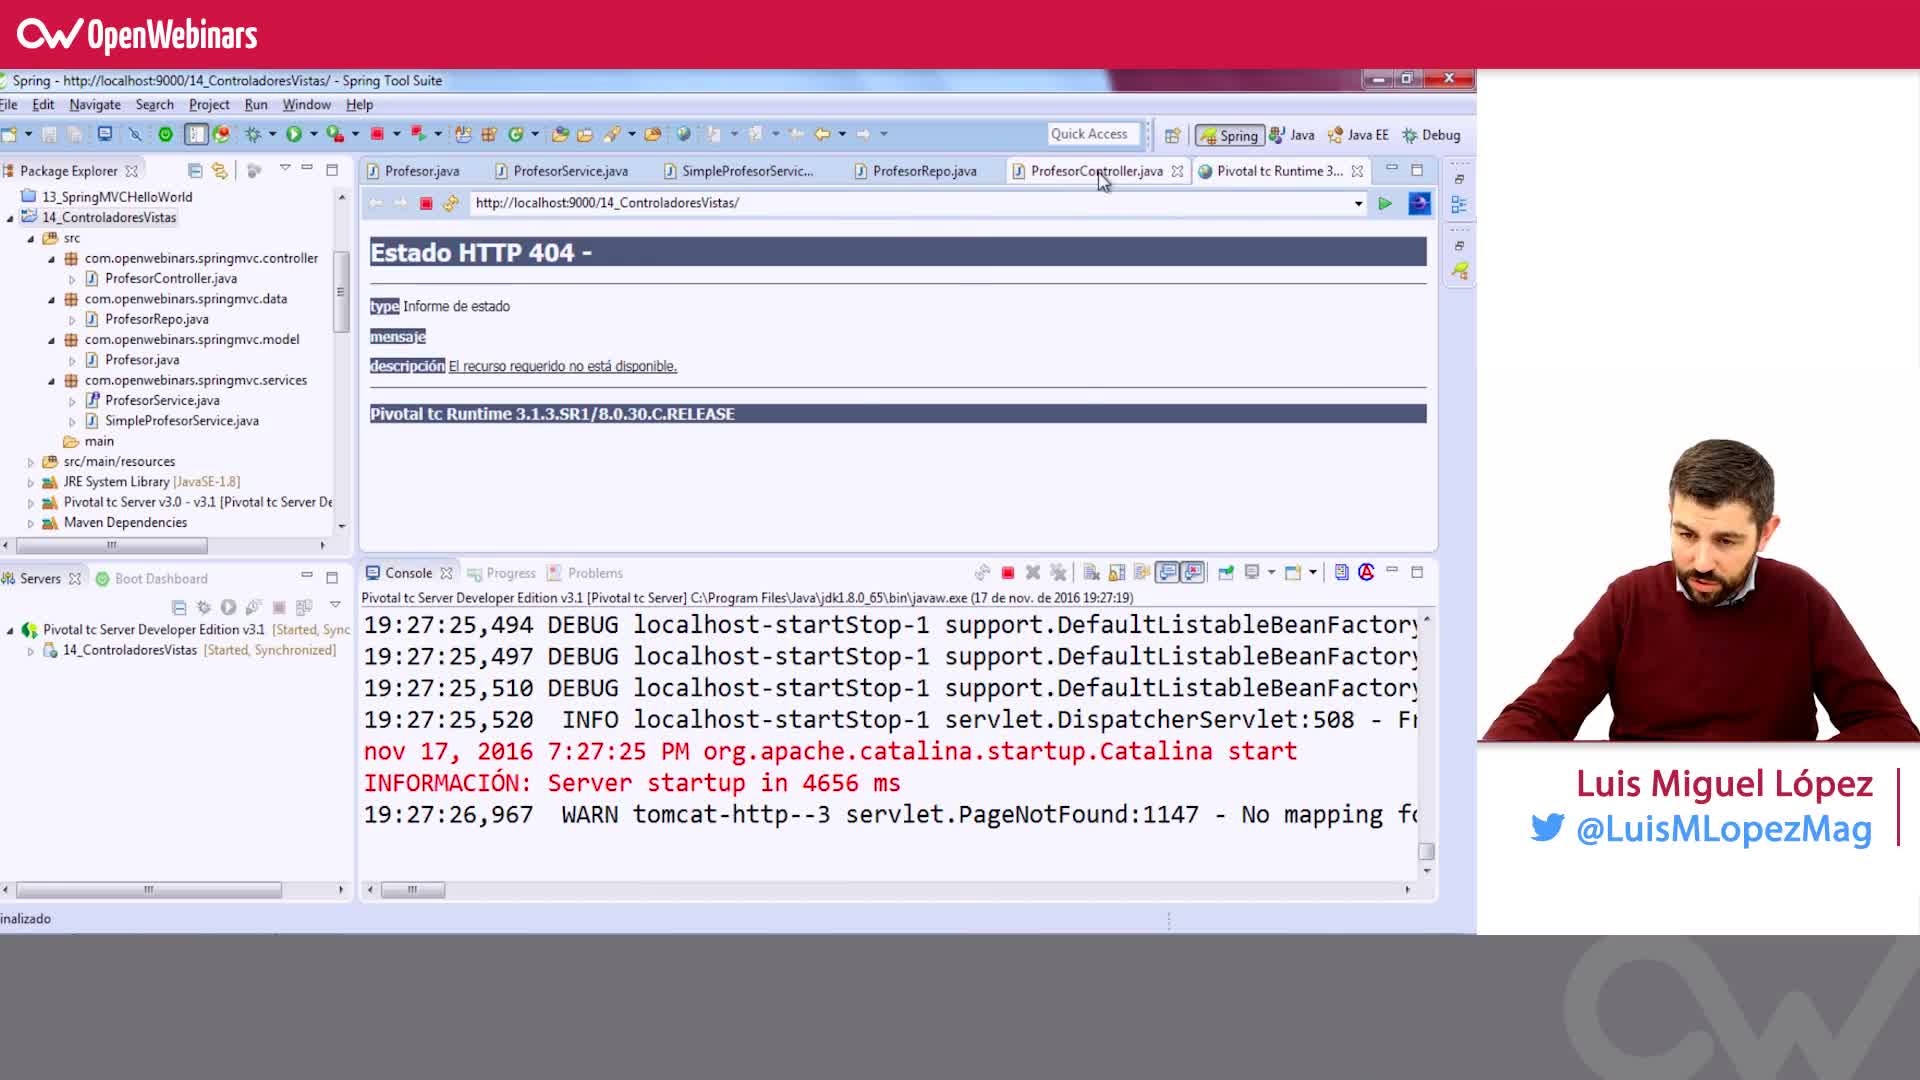Screen dimensions: 1920x1080
Task: Open the Navigate menu
Action: tap(94, 104)
